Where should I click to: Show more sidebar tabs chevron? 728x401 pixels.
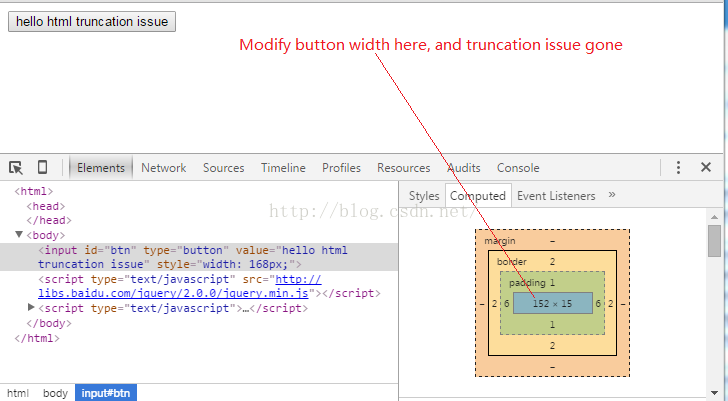(612, 194)
